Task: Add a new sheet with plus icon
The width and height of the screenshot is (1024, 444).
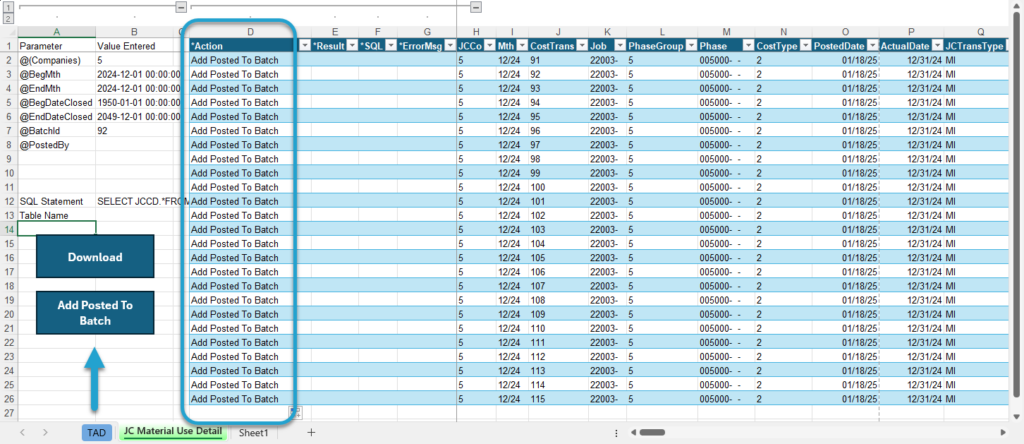Action: (x=312, y=432)
